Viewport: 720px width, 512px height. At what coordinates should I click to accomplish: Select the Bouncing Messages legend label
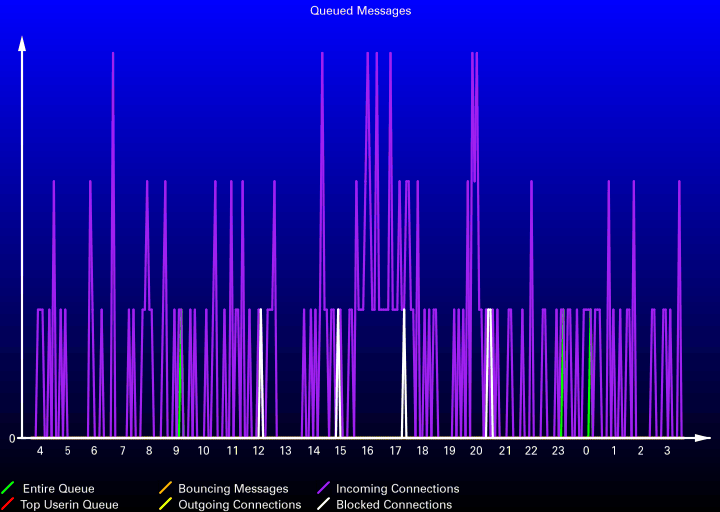tap(233, 489)
